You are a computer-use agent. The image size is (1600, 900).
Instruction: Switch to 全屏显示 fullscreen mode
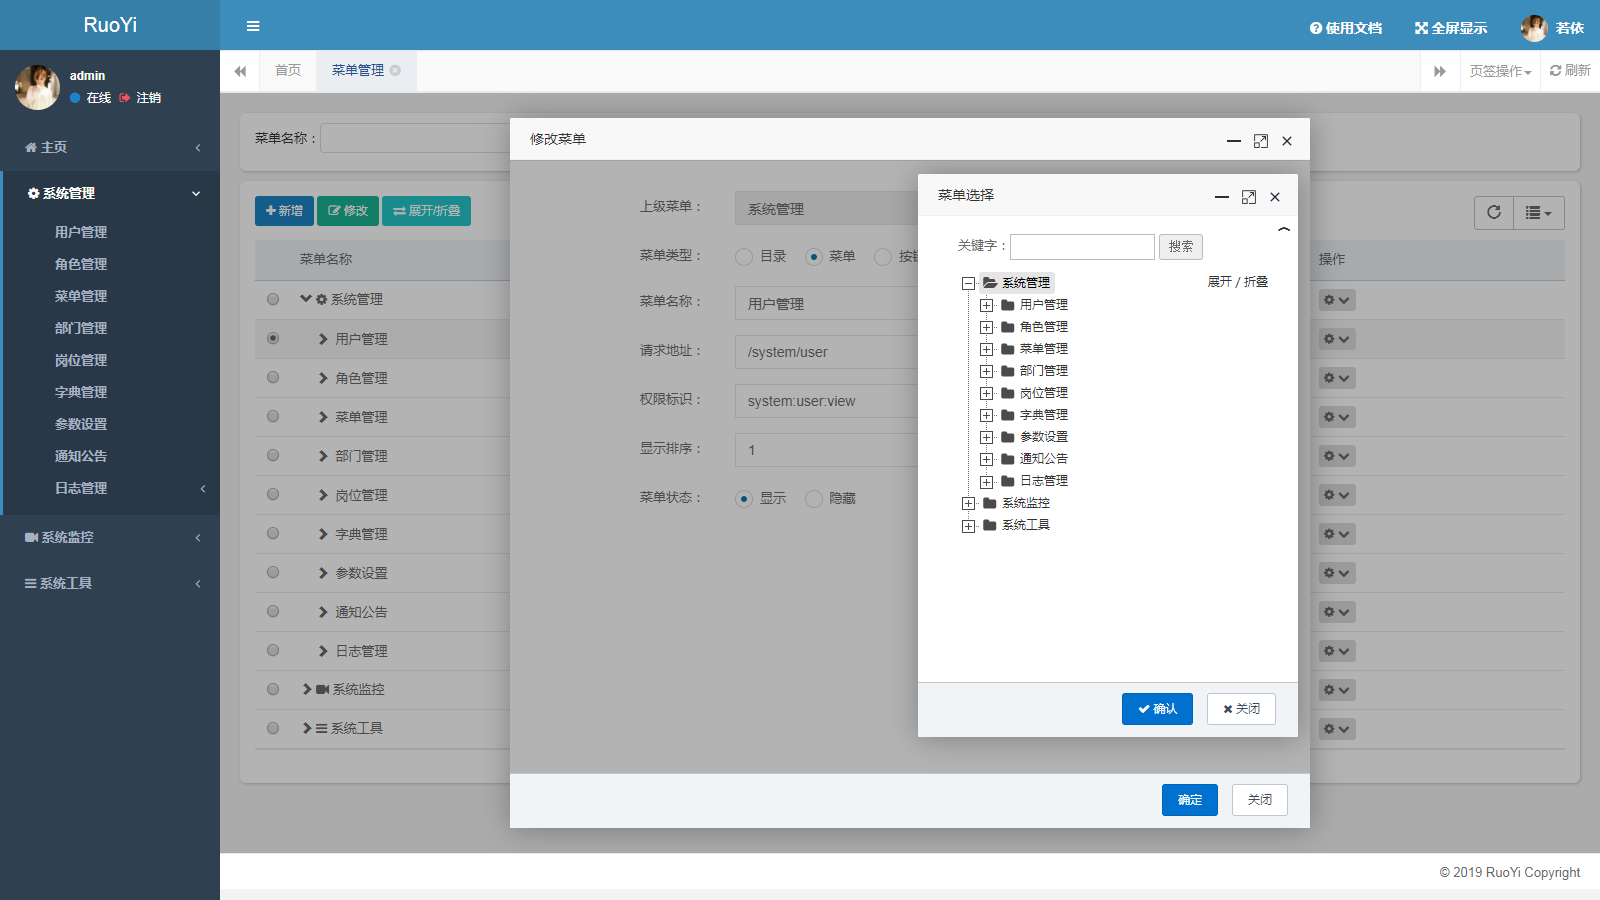(1451, 28)
